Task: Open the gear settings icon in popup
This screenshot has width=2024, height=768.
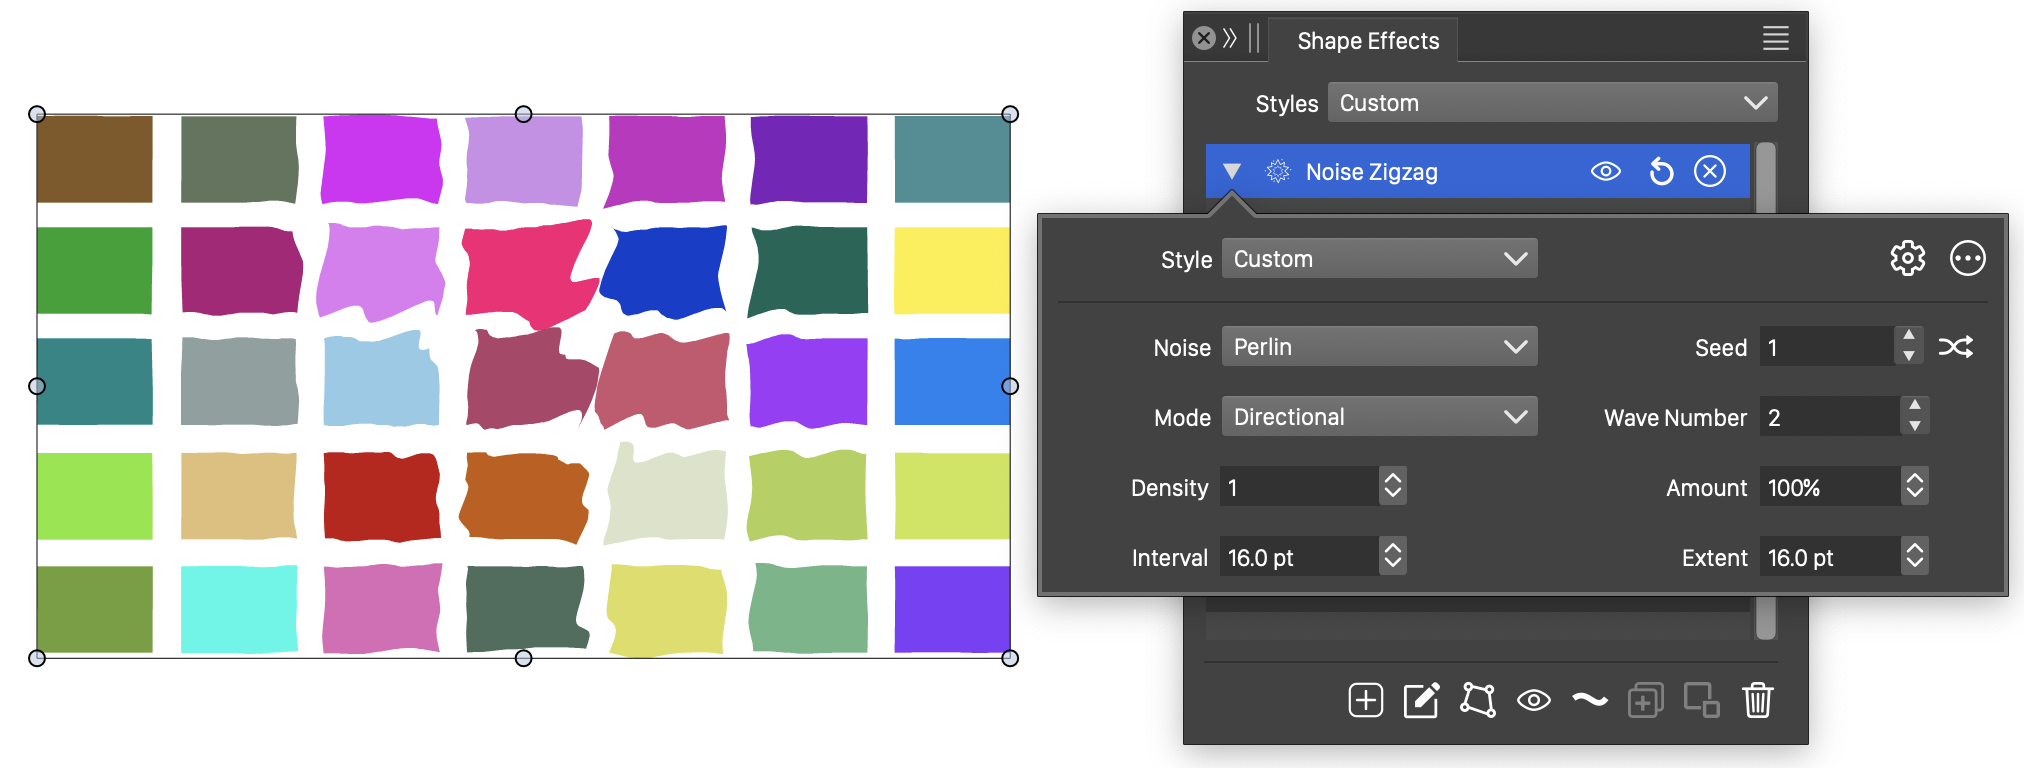Action: point(1907,258)
